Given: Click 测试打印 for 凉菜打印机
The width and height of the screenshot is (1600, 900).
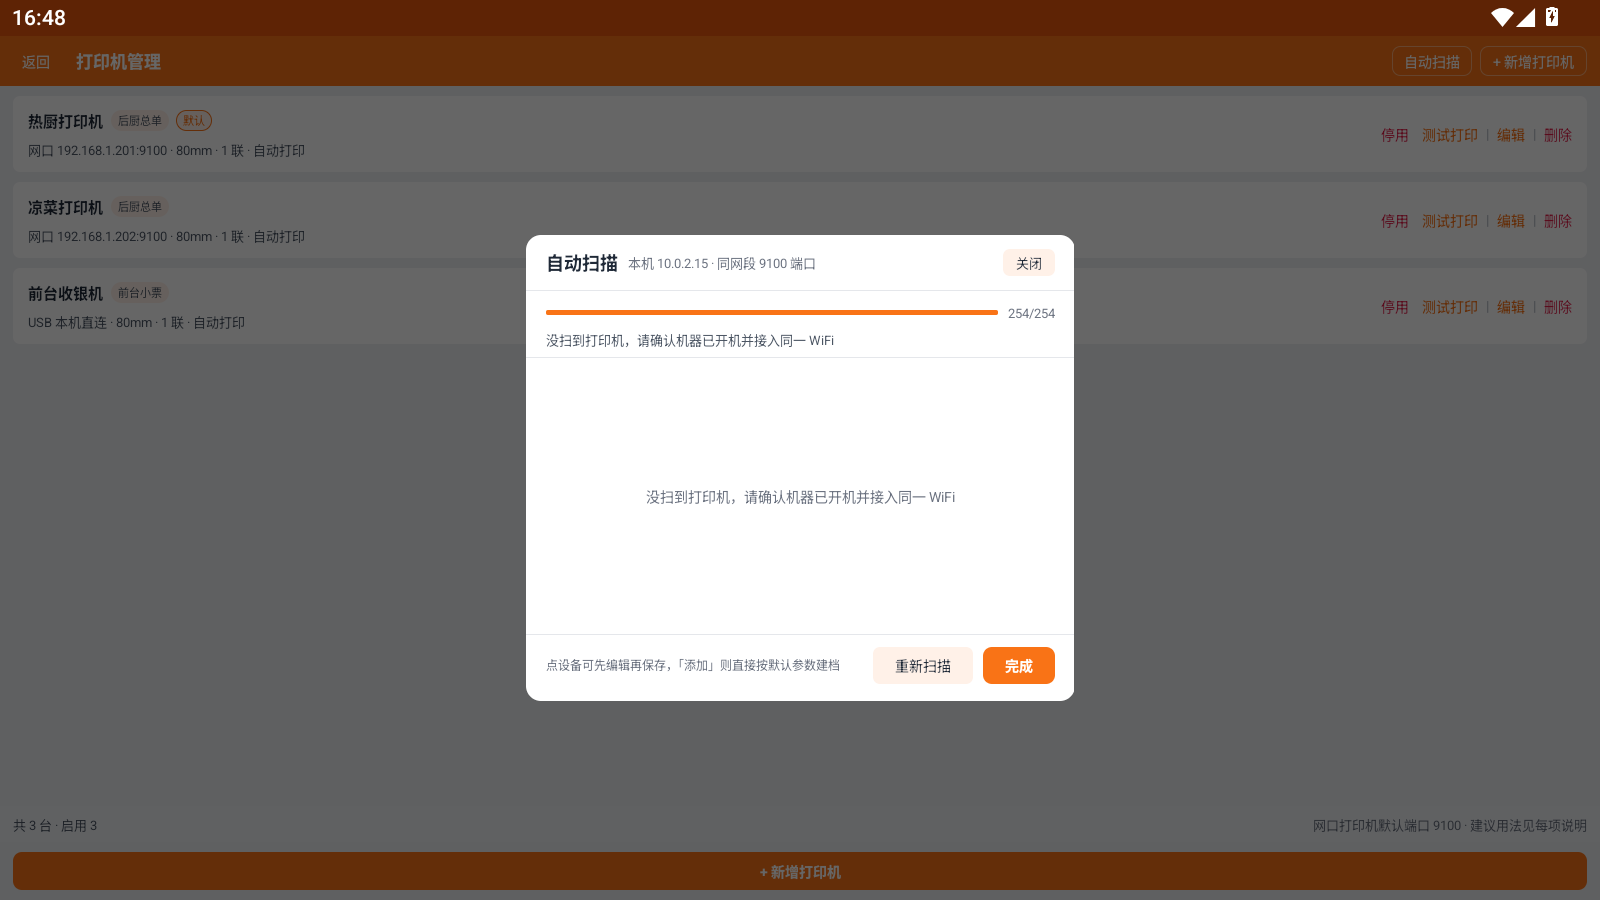Looking at the screenshot, I should (x=1449, y=221).
